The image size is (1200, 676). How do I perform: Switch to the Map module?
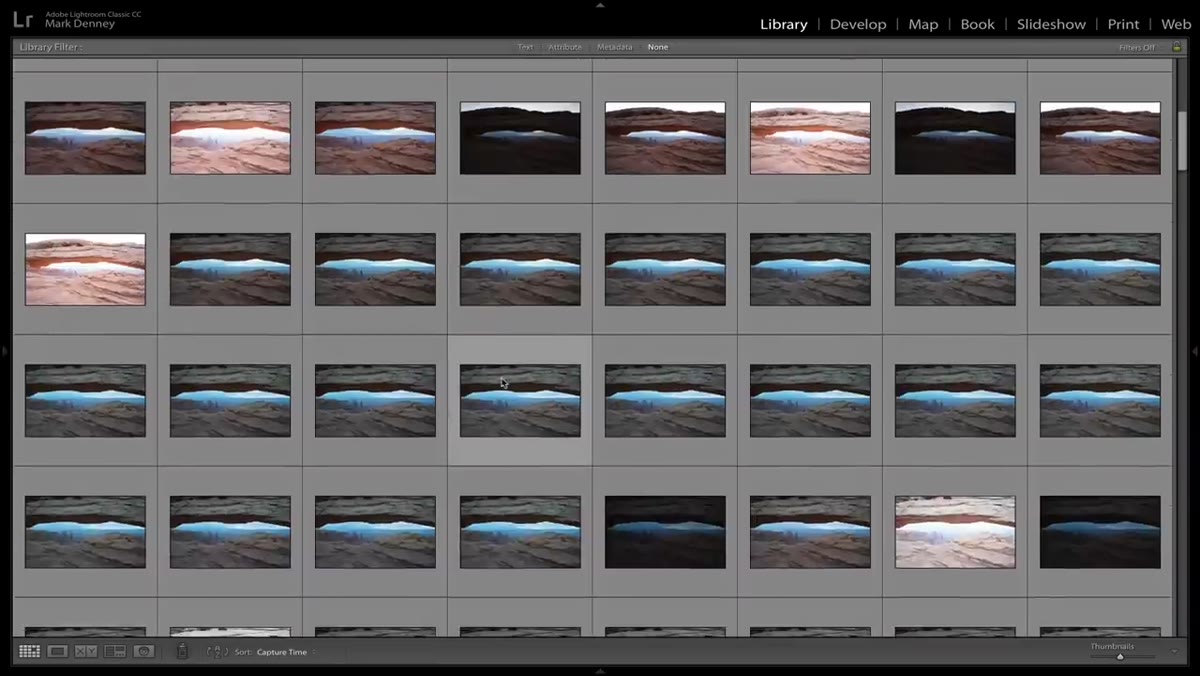point(923,24)
